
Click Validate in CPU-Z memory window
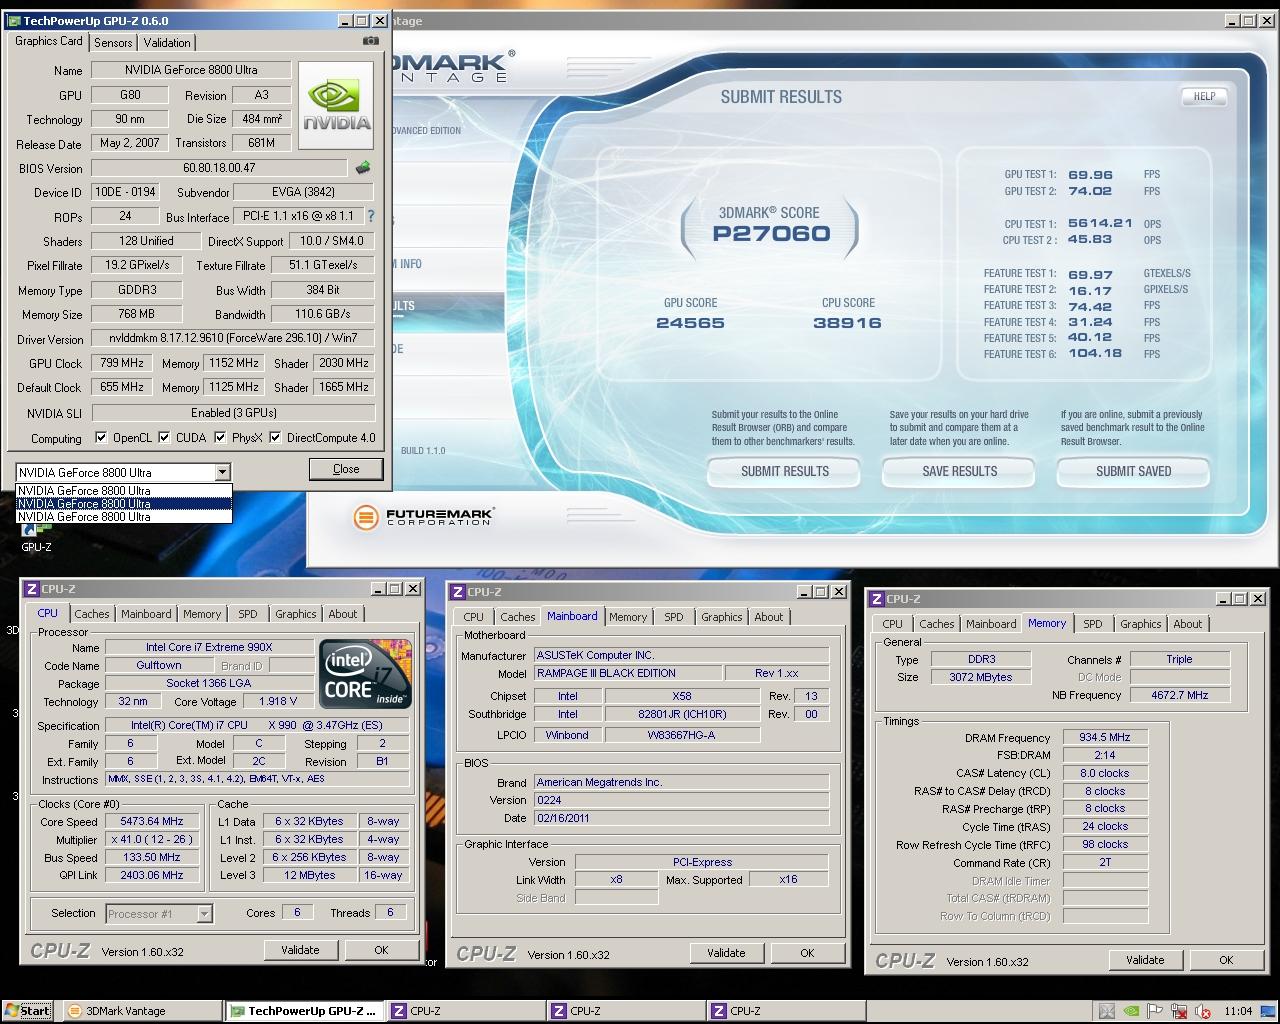1145,960
